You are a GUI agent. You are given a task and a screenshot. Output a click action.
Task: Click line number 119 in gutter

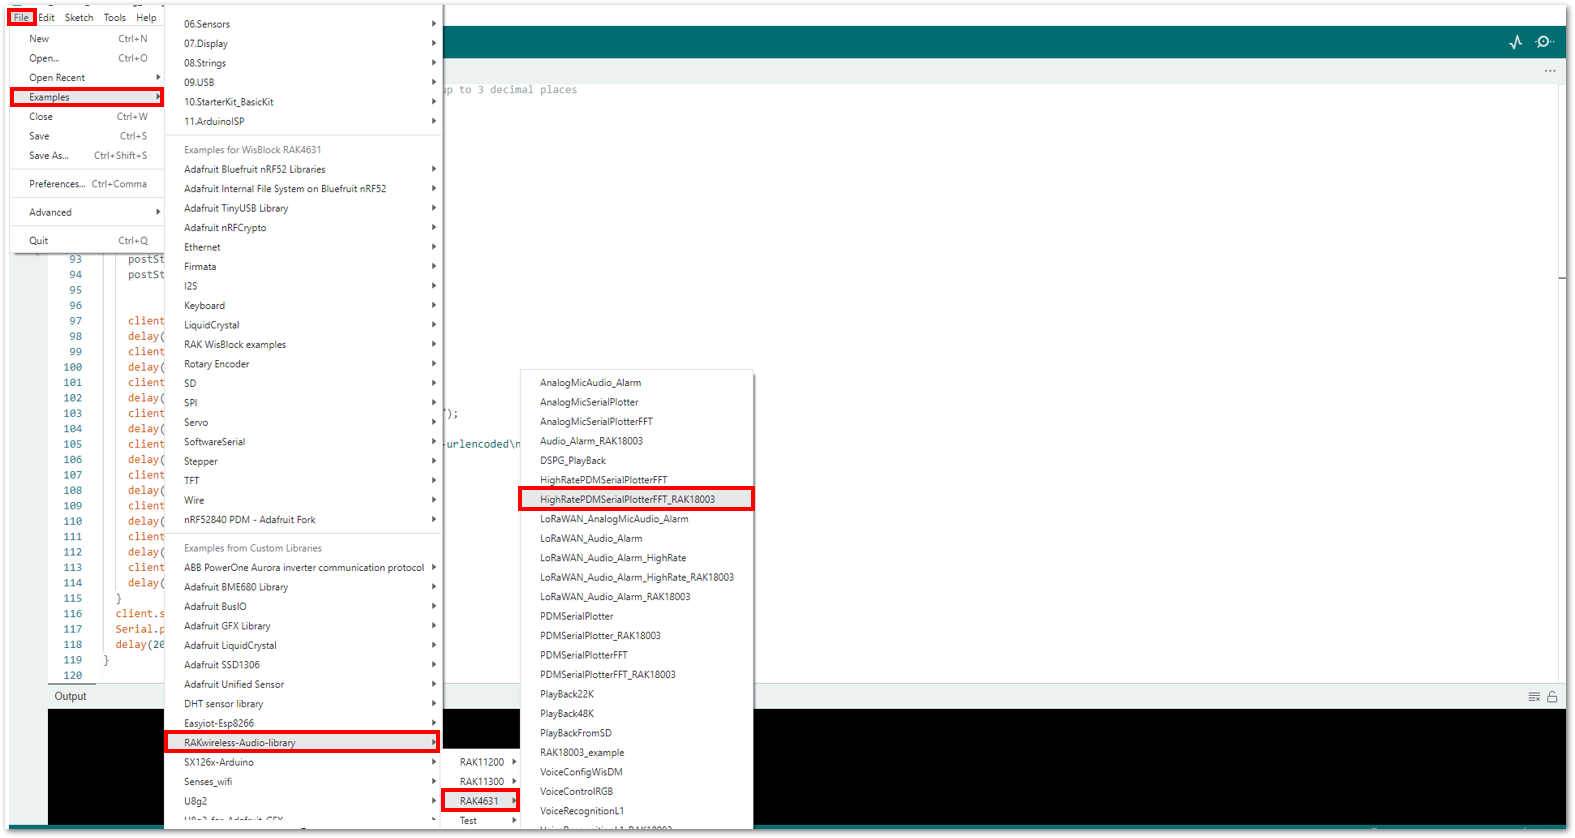click(x=73, y=660)
